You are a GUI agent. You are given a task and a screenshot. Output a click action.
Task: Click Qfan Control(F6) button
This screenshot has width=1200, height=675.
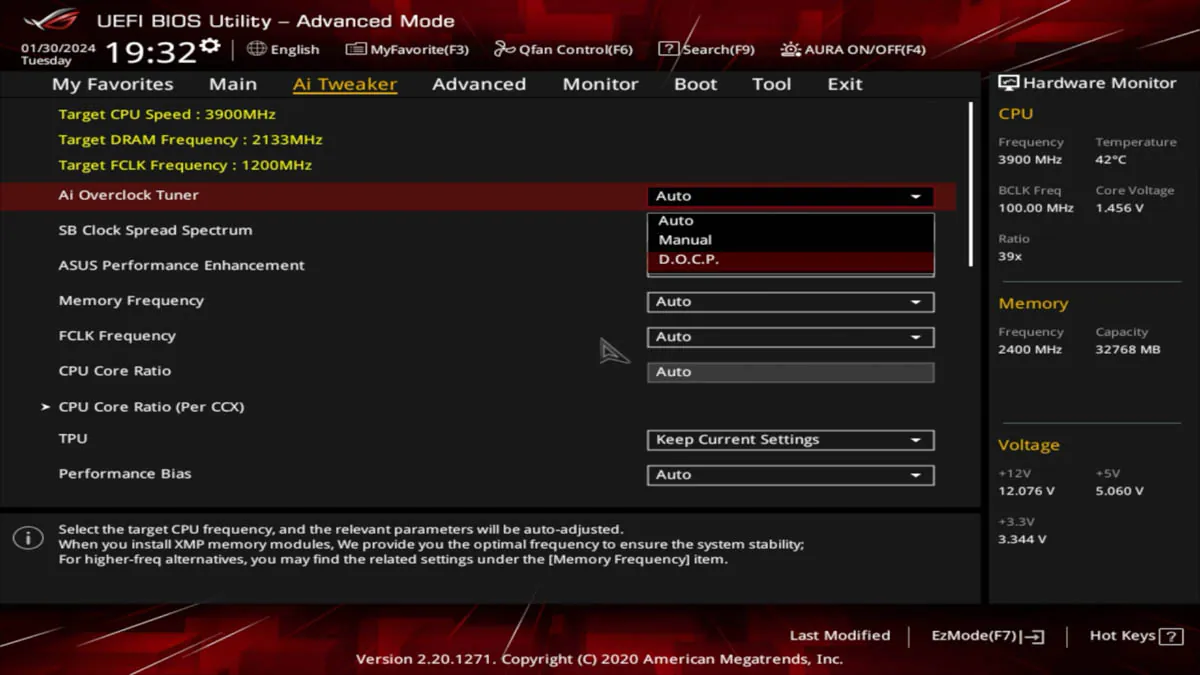(564, 49)
